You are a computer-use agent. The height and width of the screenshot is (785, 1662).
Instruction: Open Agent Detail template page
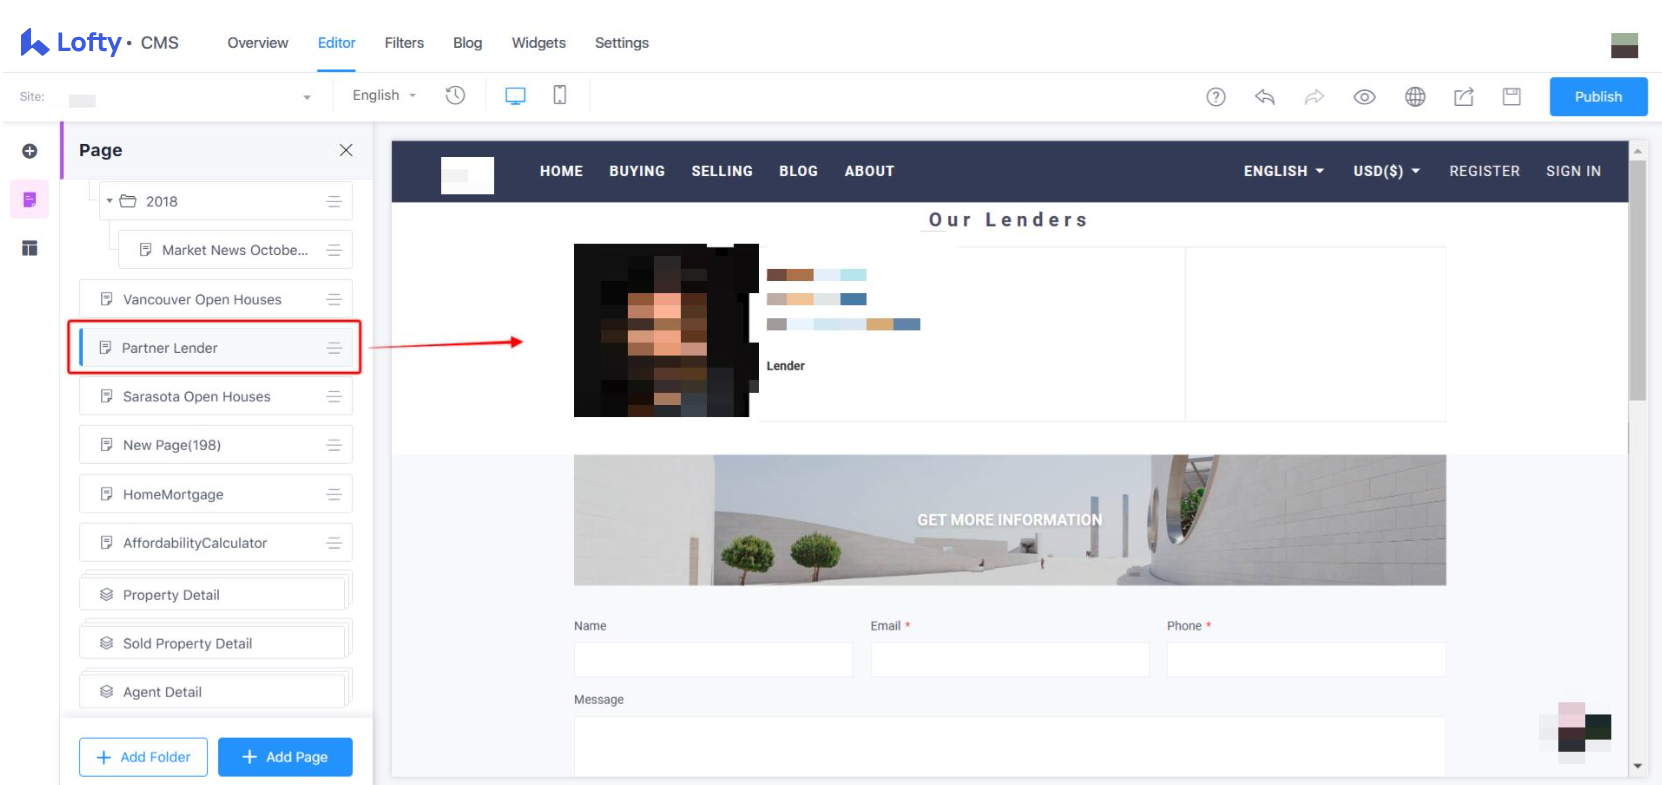click(213, 692)
